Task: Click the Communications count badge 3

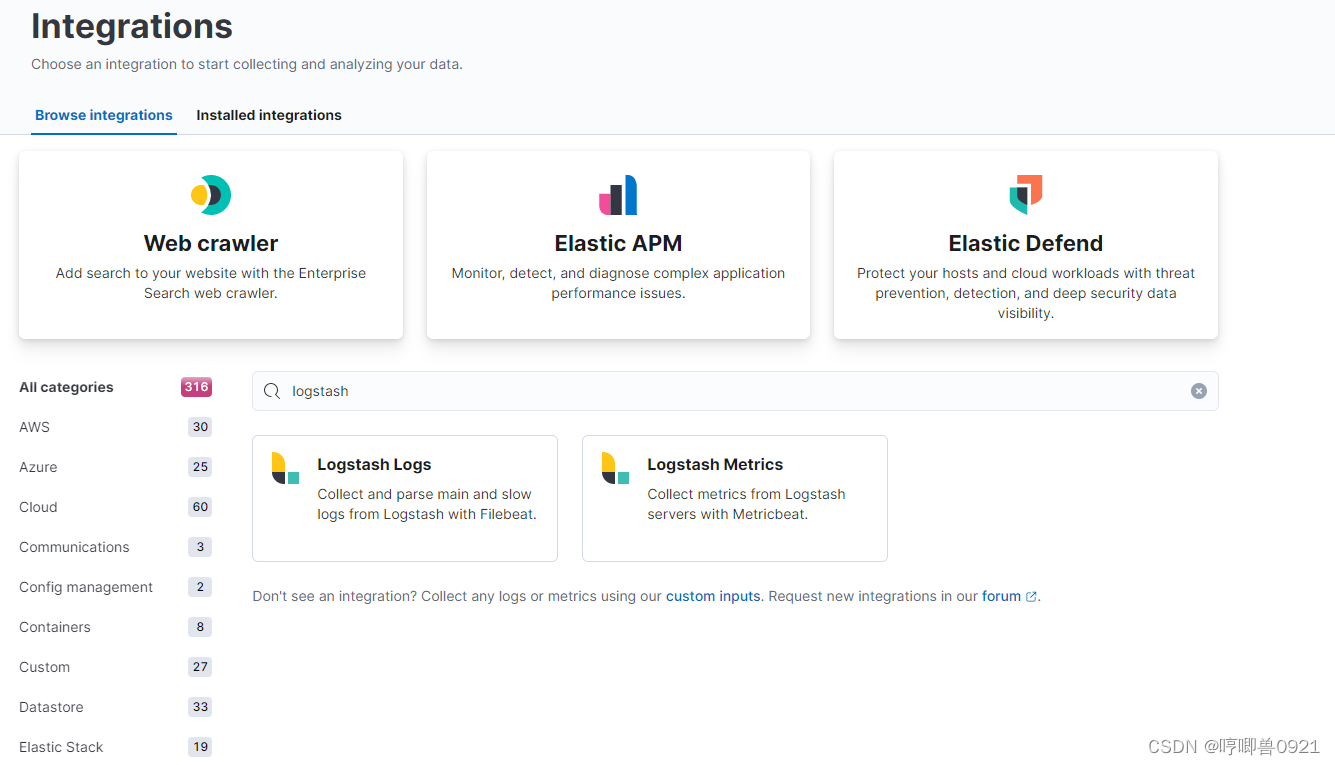Action: [200, 547]
